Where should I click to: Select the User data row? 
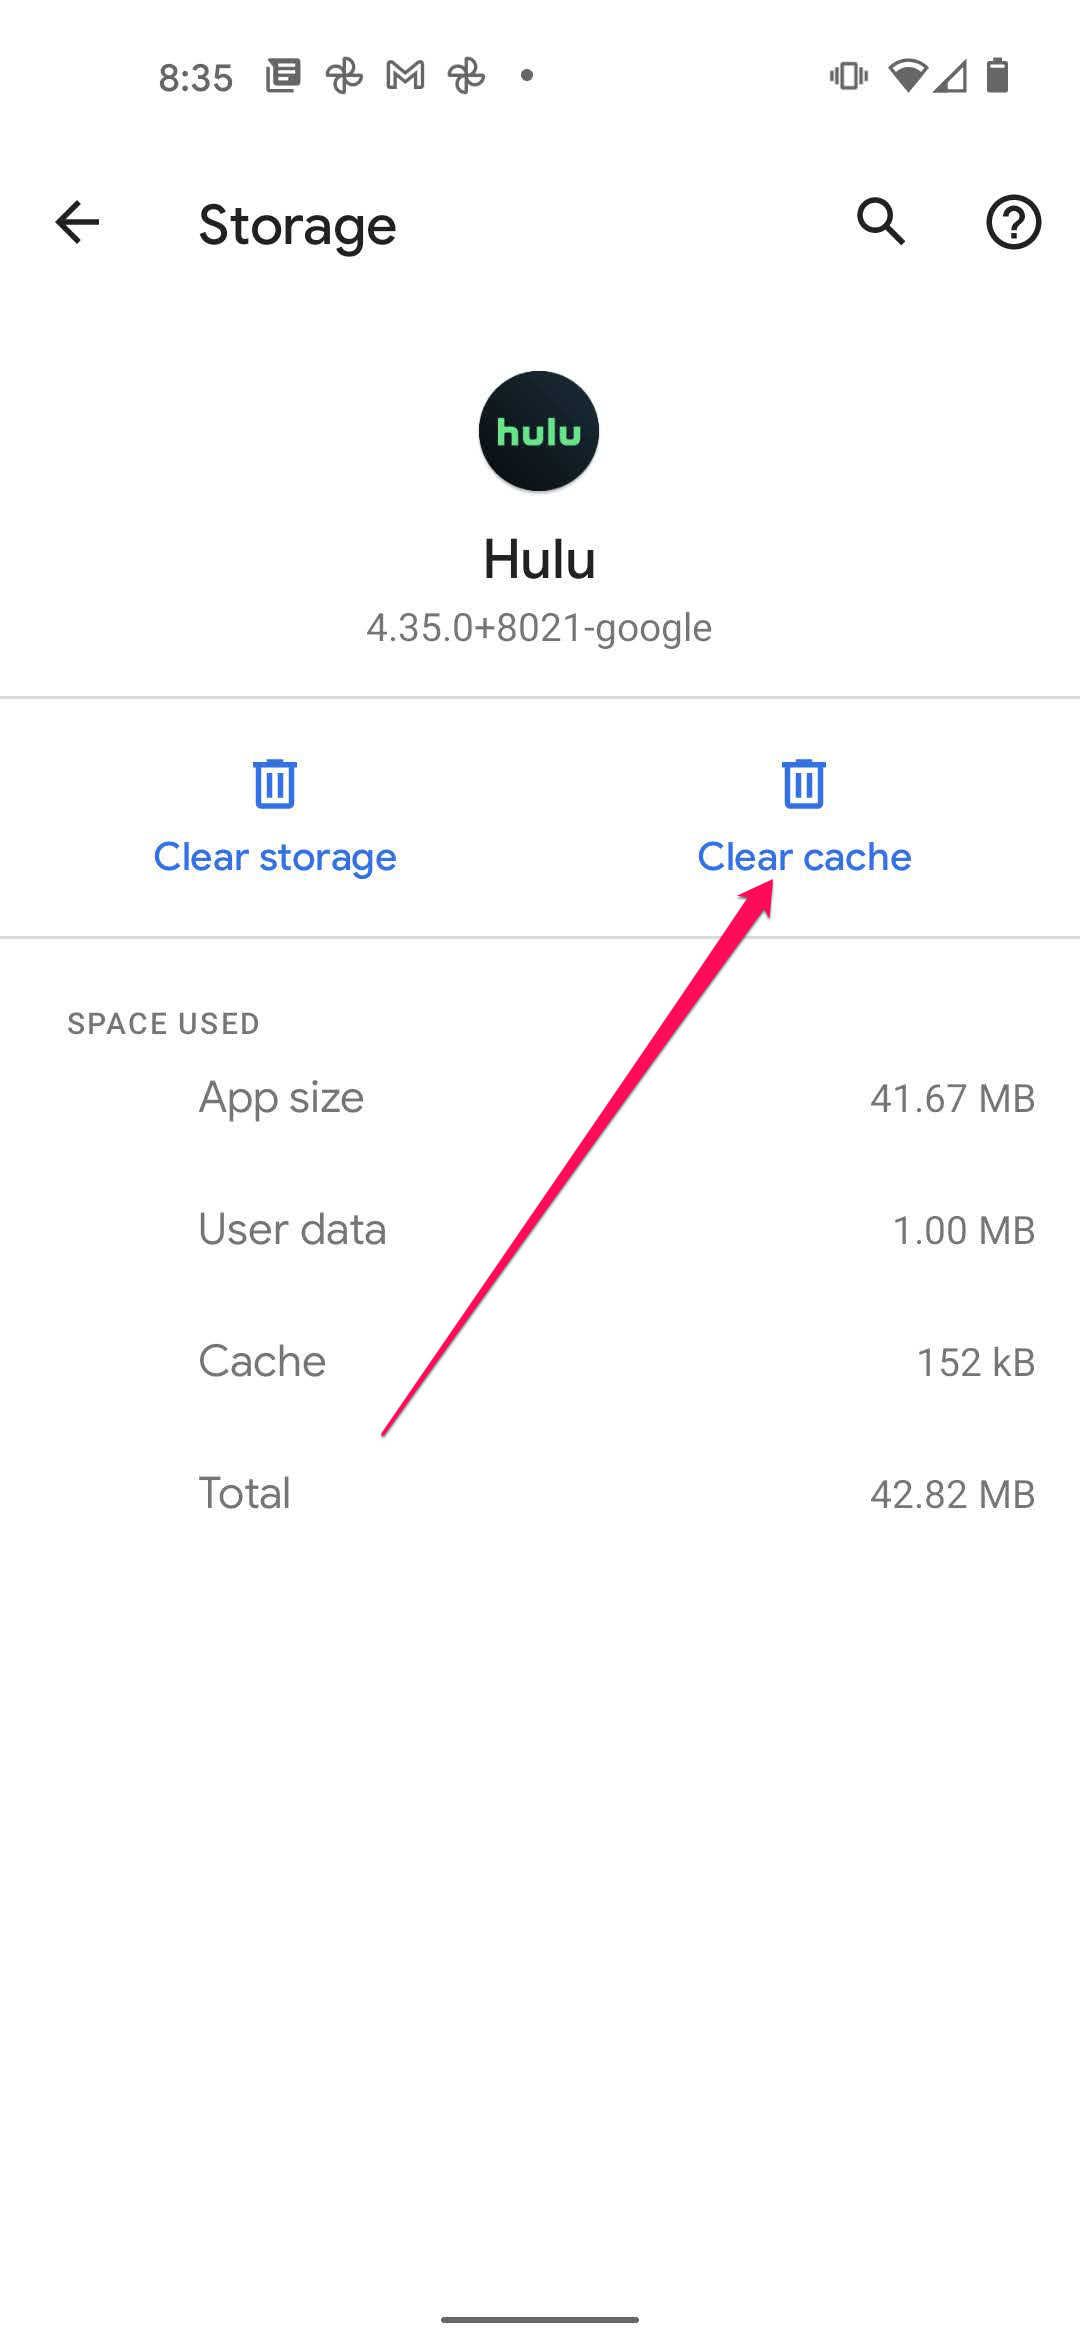(540, 1229)
